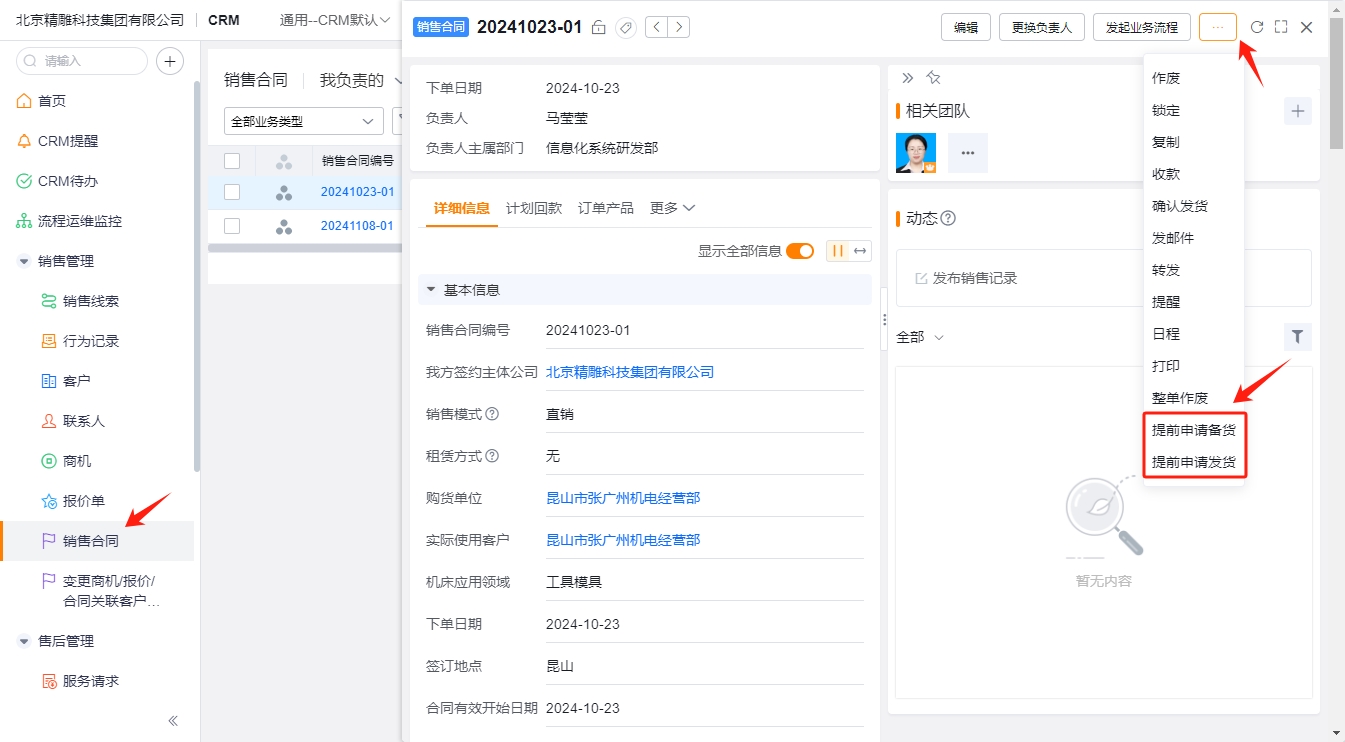Open 销售合同 in sidebar
This screenshot has height=742, width=1345.
coord(98,541)
